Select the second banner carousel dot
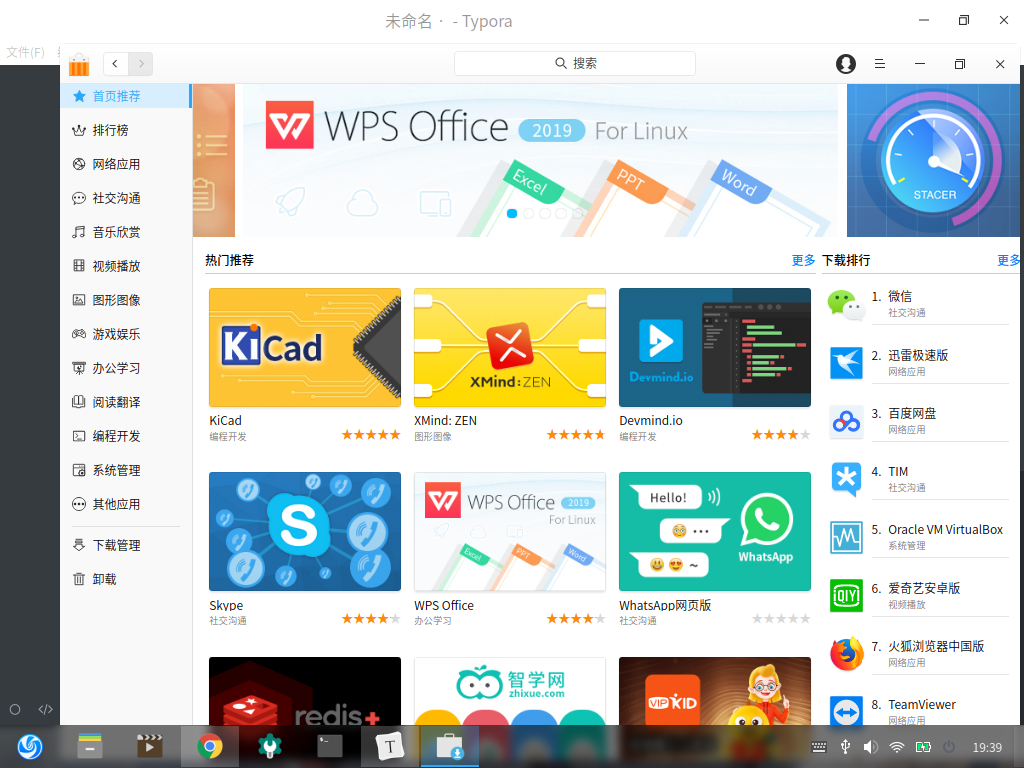 click(528, 213)
